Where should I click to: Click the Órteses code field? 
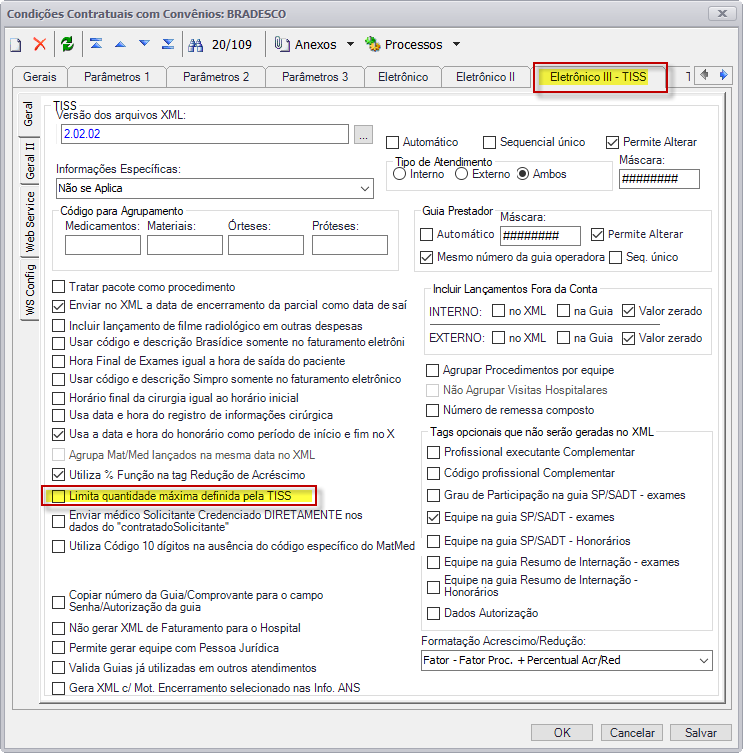(266, 245)
